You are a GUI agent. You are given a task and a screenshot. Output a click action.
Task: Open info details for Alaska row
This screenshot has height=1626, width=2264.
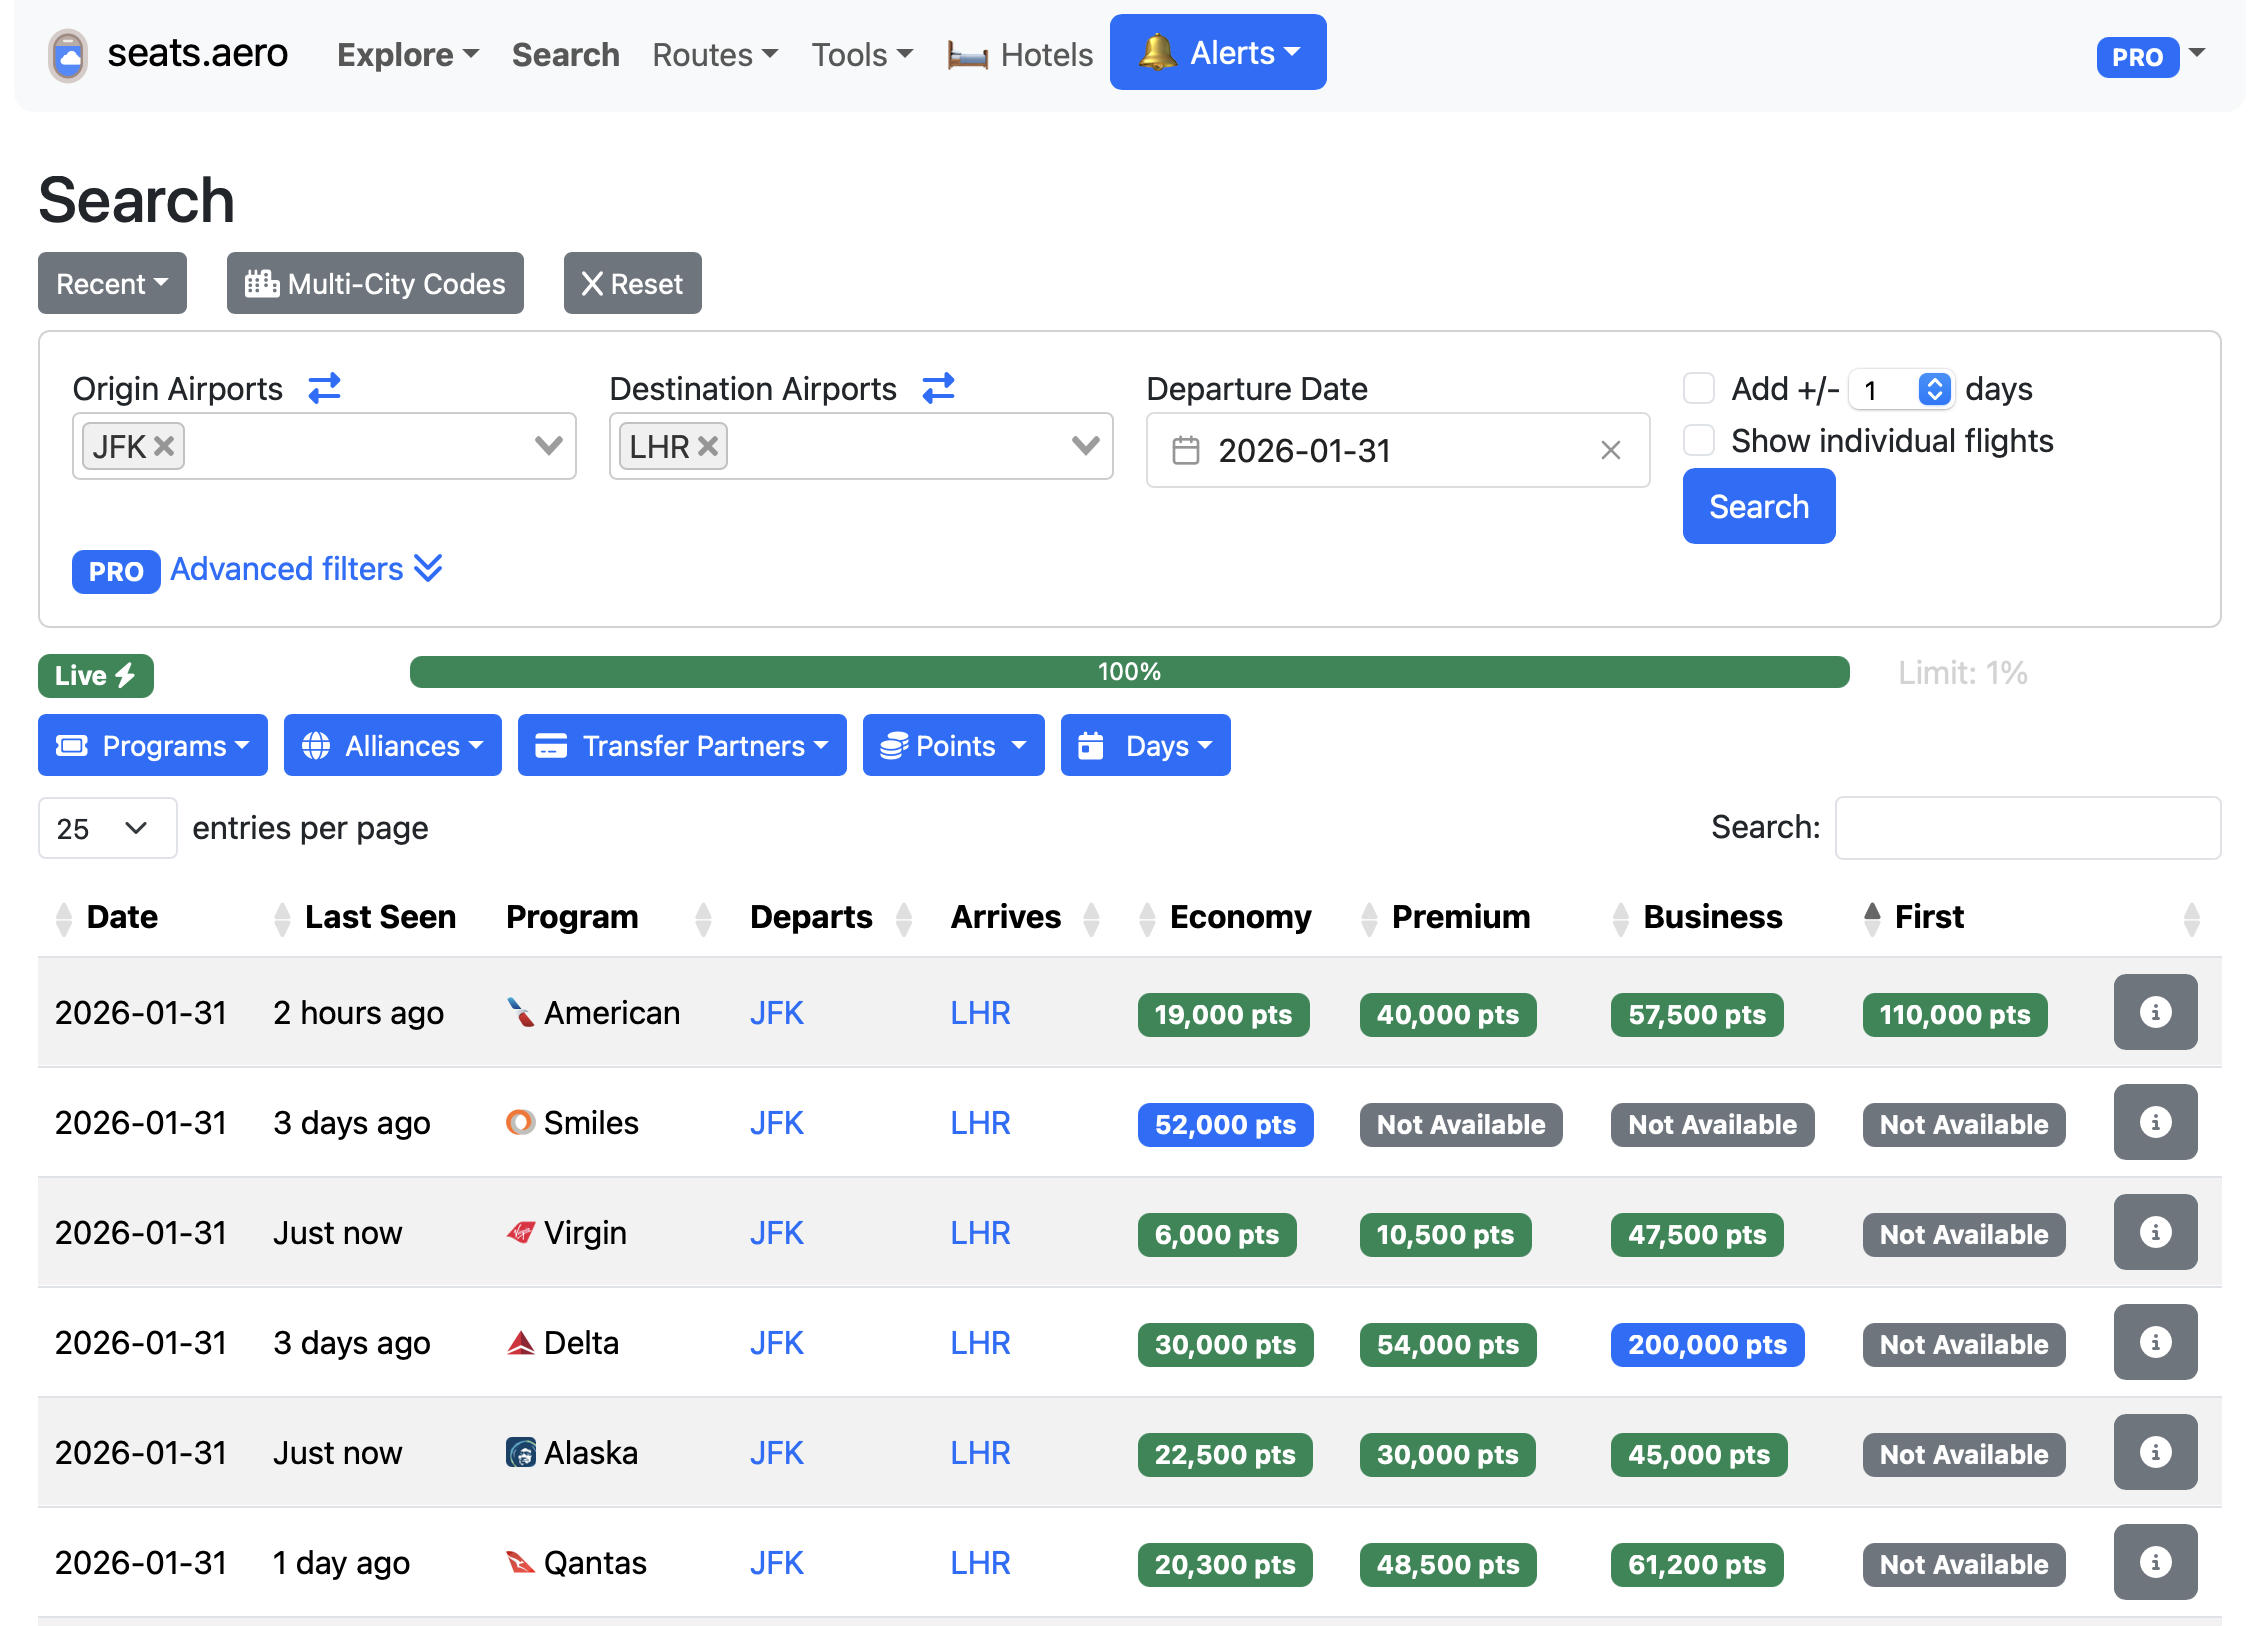pos(2155,1452)
